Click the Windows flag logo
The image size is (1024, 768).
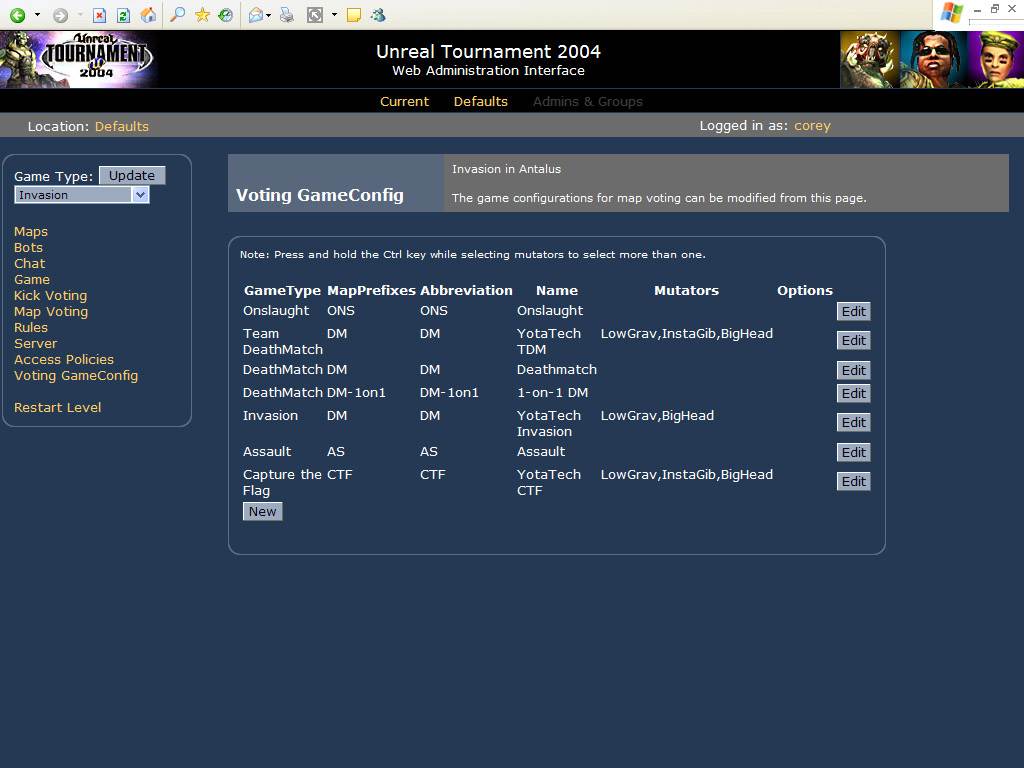[952, 13]
